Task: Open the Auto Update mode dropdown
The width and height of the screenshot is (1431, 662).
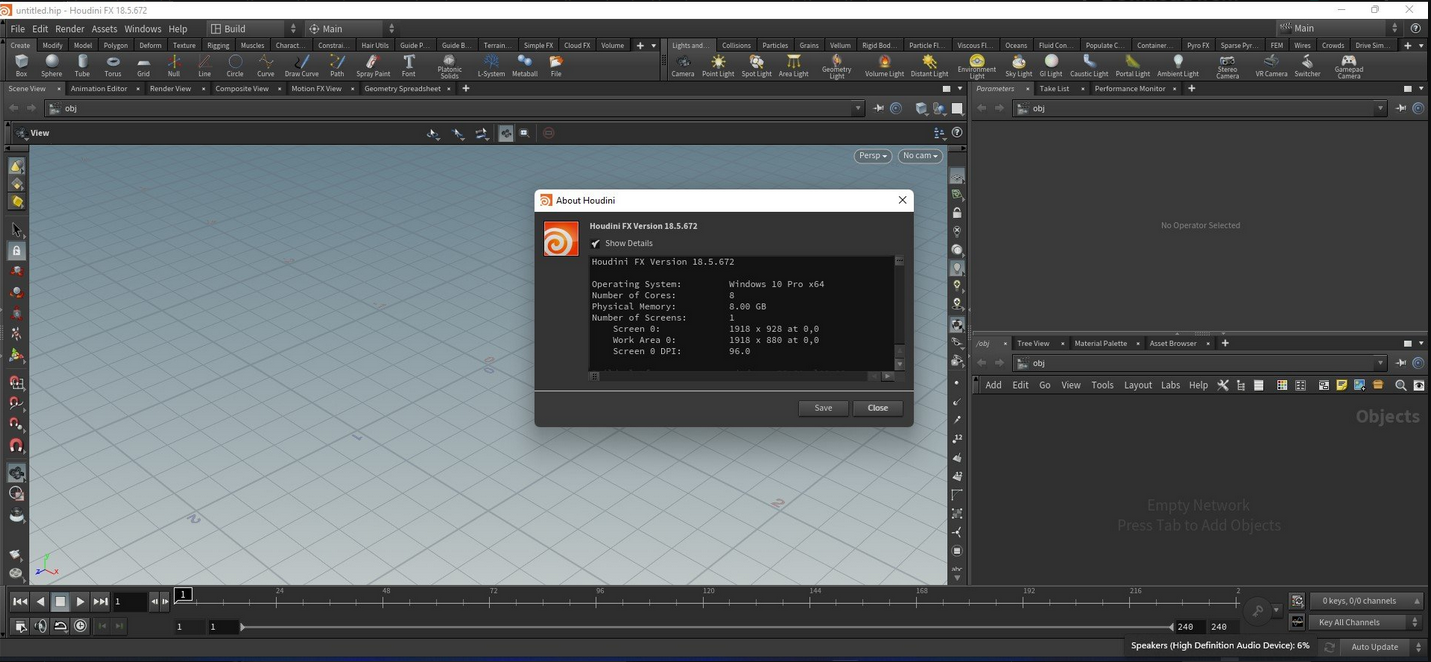Action: [x=1383, y=647]
